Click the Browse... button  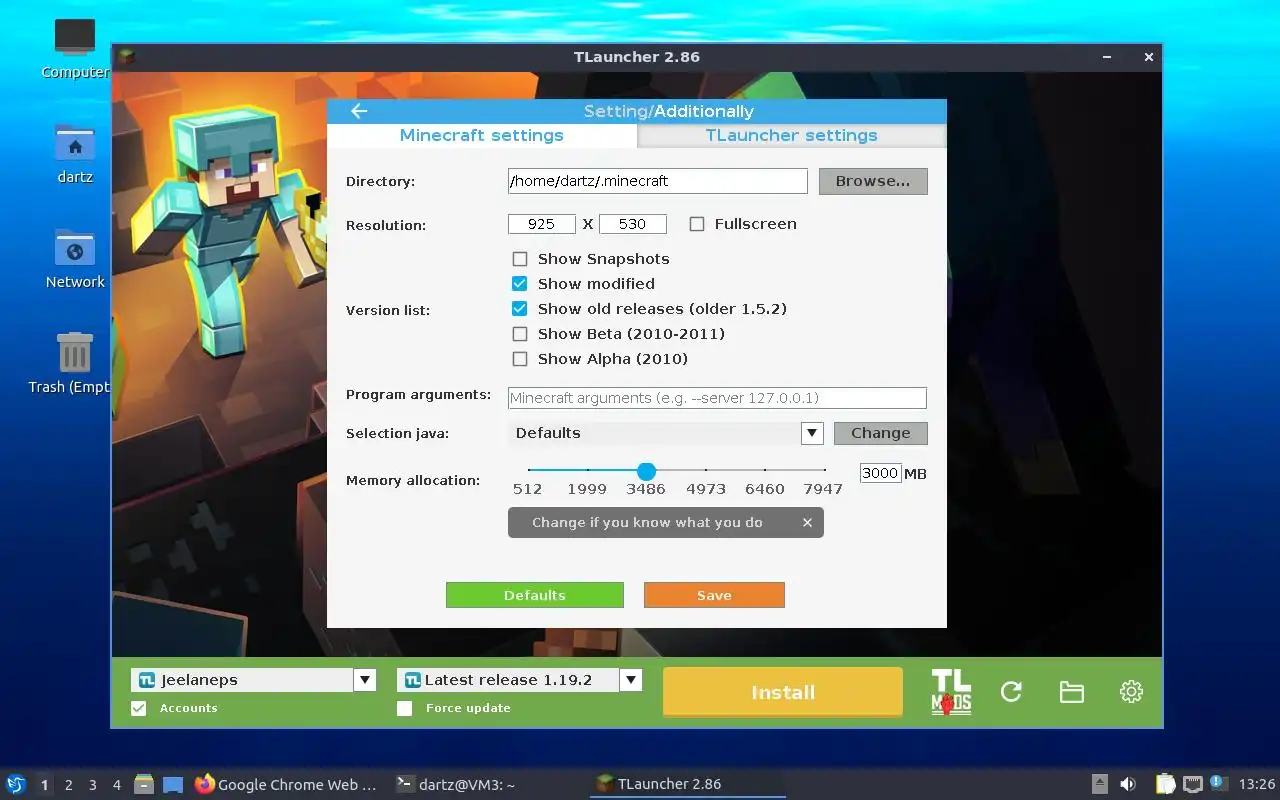tap(873, 181)
